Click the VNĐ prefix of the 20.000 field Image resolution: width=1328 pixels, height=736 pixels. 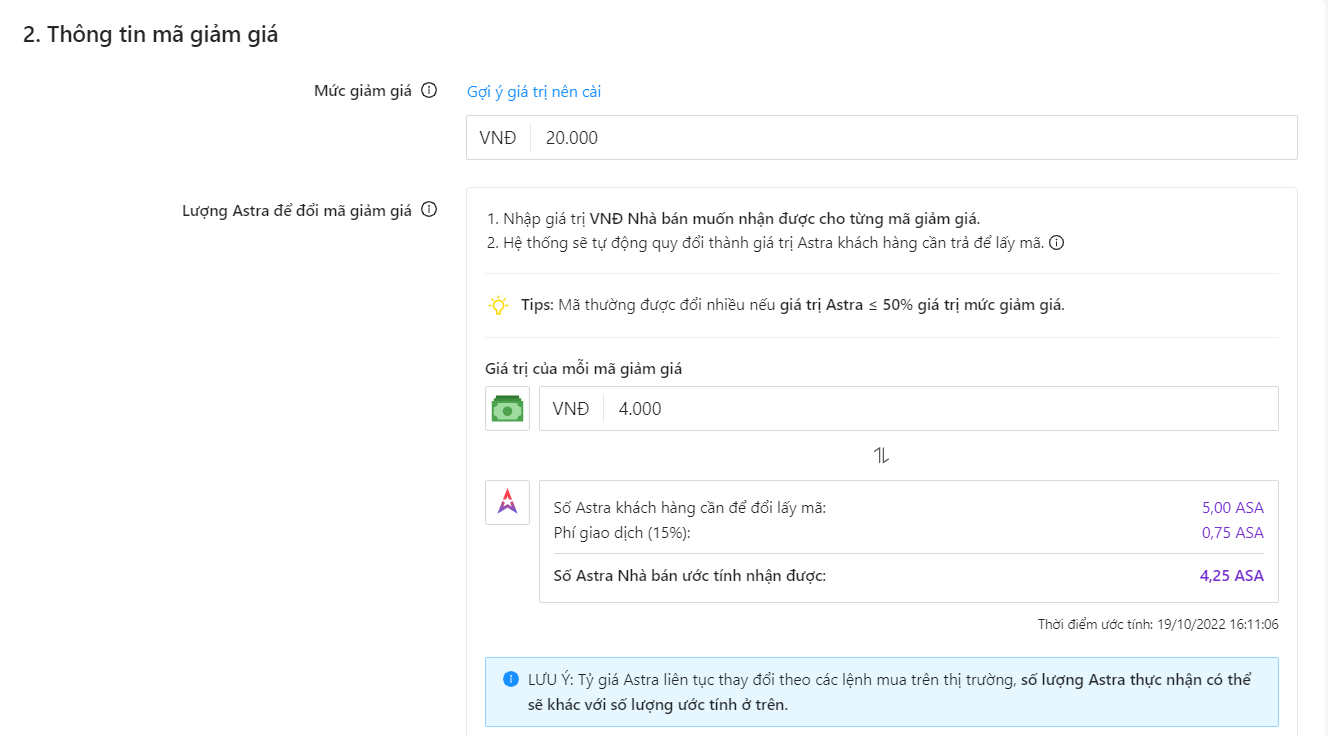click(x=498, y=138)
